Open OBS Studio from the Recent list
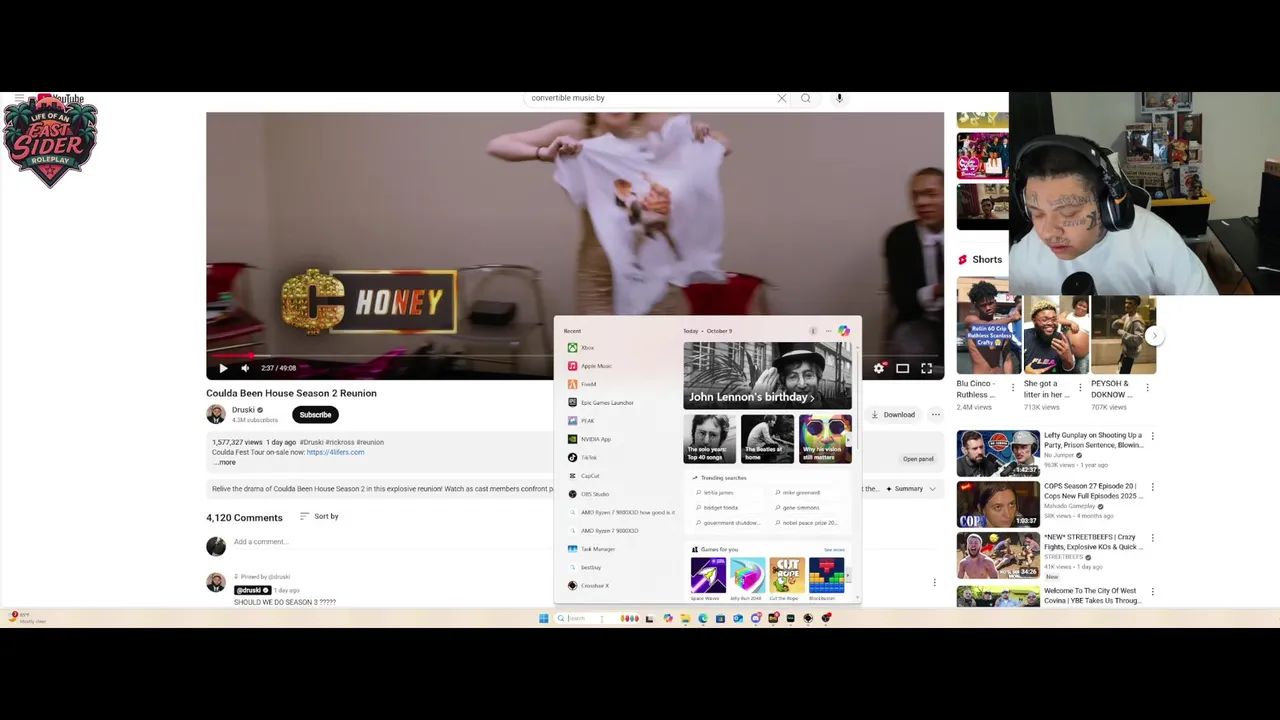 pos(620,494)
